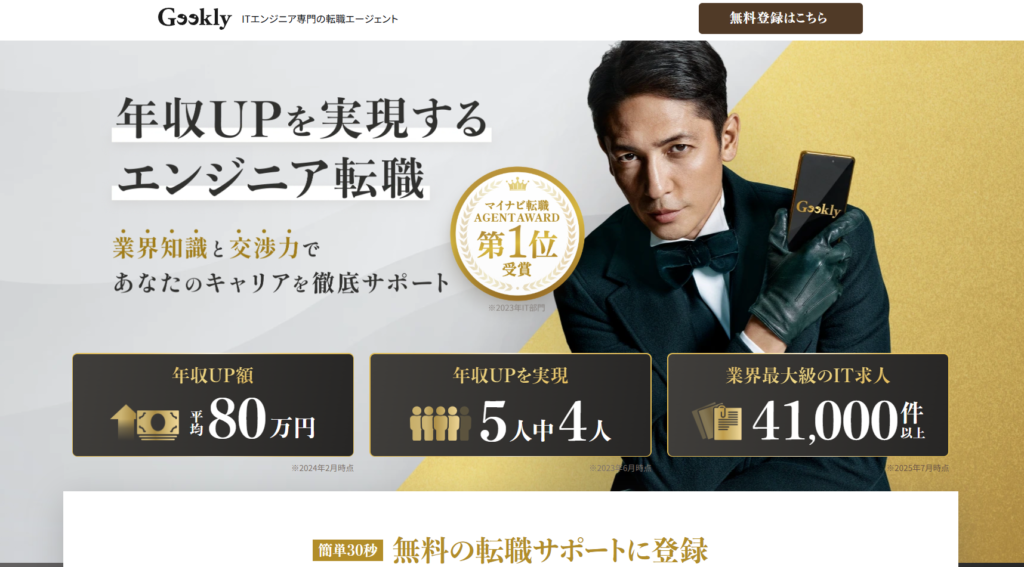Image resolution: width=1024 pixels, height=567 pixels.
Task: Click the gold 第1位 award badge
Action: [x=517, y=233]
